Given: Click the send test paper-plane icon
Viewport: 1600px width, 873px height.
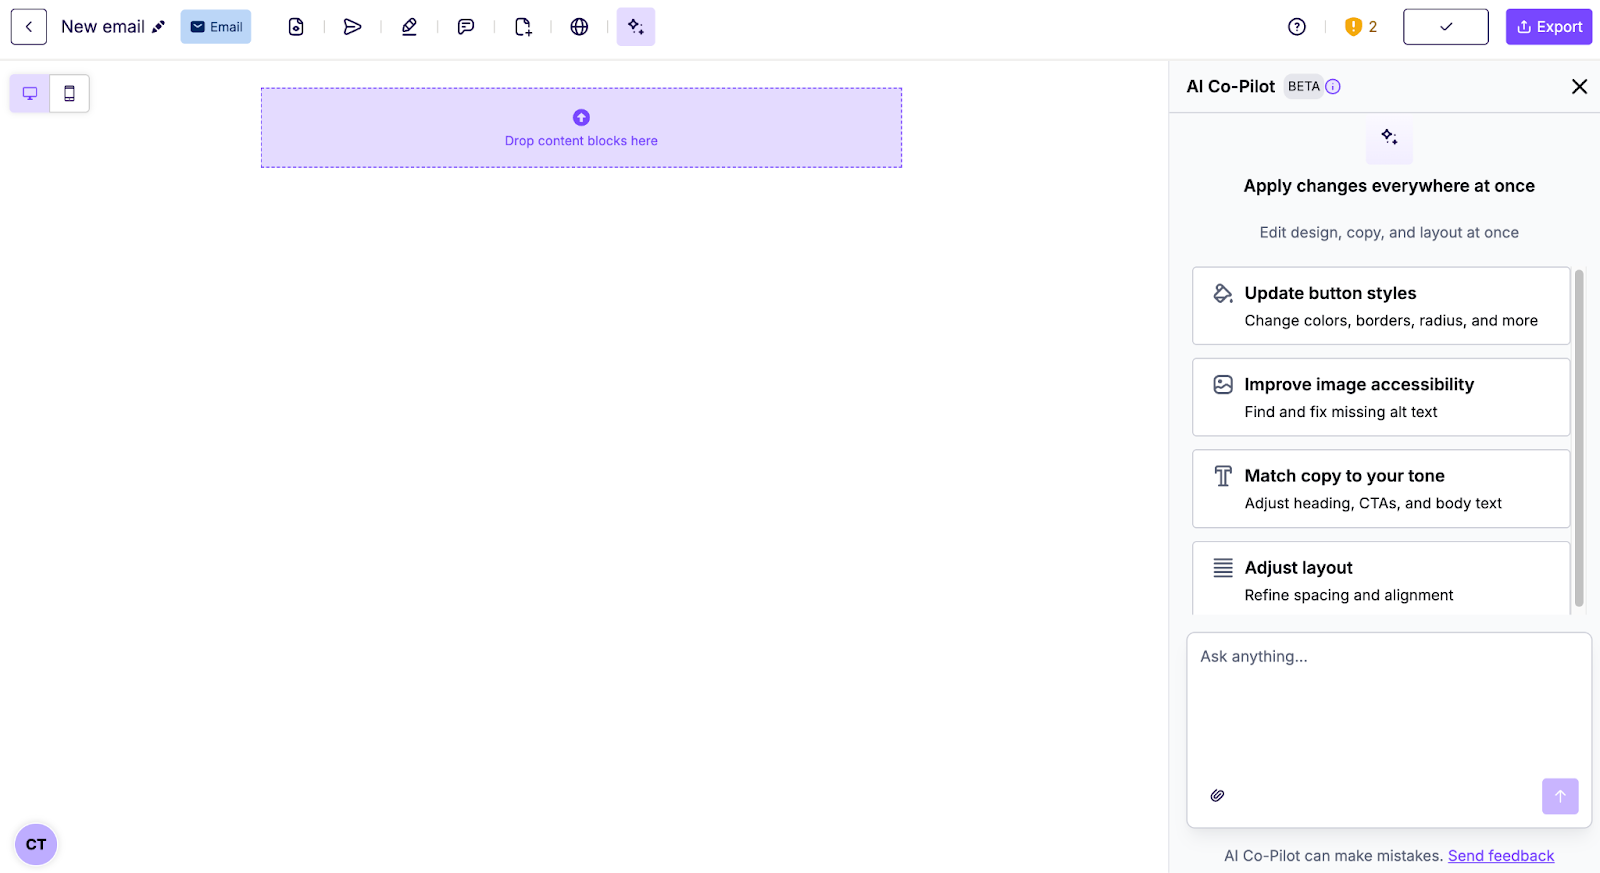Looking at the screenshot, I should coord(352,27).
